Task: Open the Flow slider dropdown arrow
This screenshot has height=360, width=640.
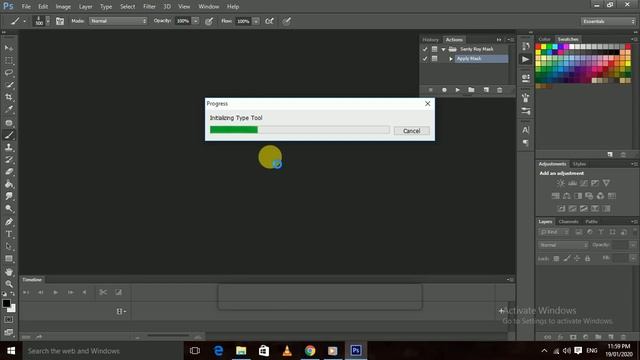Action: 256,21
